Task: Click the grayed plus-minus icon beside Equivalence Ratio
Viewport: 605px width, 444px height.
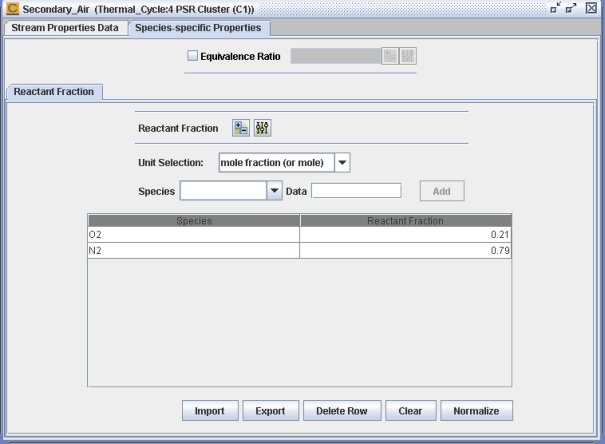Action: click(x=390, y=56)
